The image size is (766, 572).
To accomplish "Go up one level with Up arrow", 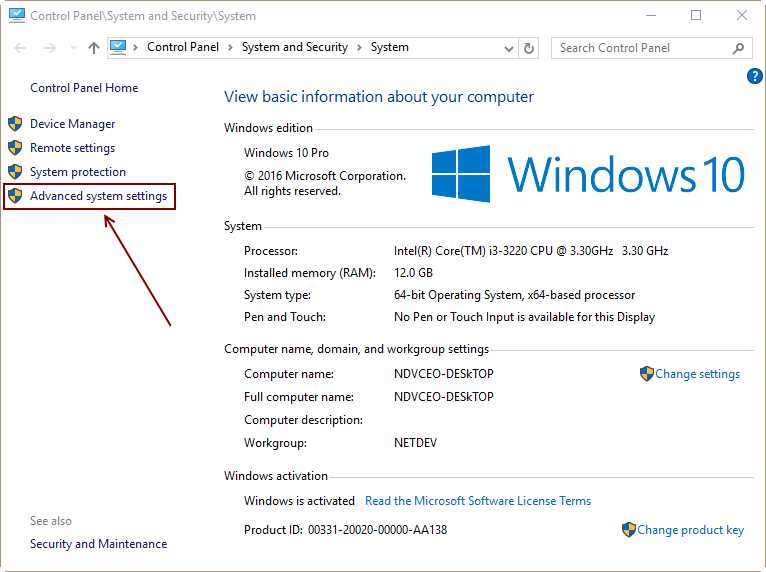I will (94, 48).
